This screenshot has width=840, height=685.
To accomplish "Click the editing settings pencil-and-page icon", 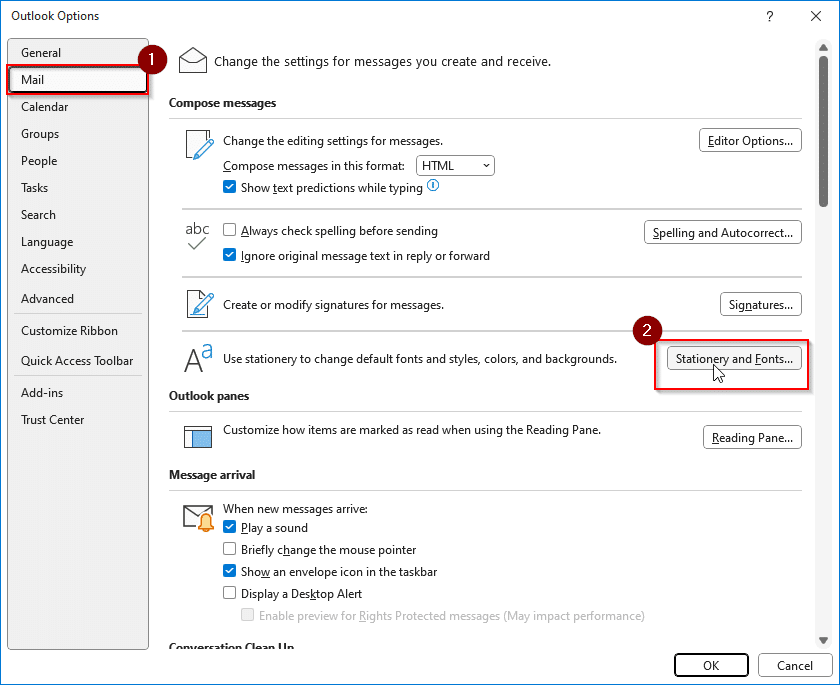I will click(x=199, y=145).
